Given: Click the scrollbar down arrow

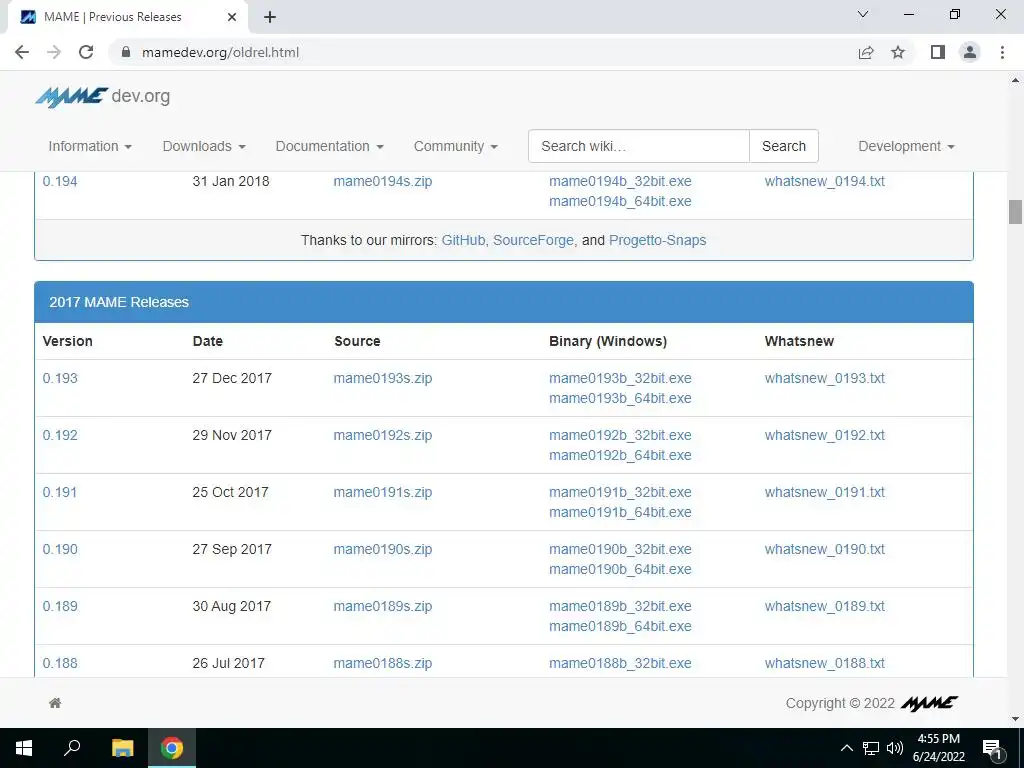Looking at the screenshot, I should point(1015,719).
